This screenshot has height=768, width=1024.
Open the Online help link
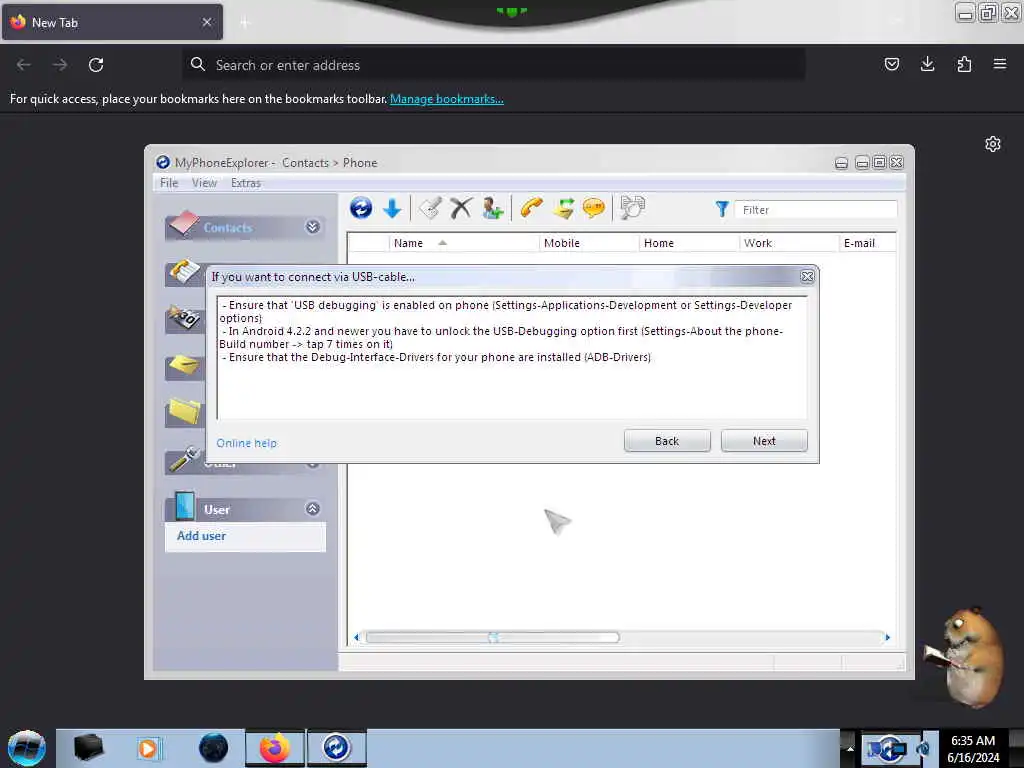247,443
